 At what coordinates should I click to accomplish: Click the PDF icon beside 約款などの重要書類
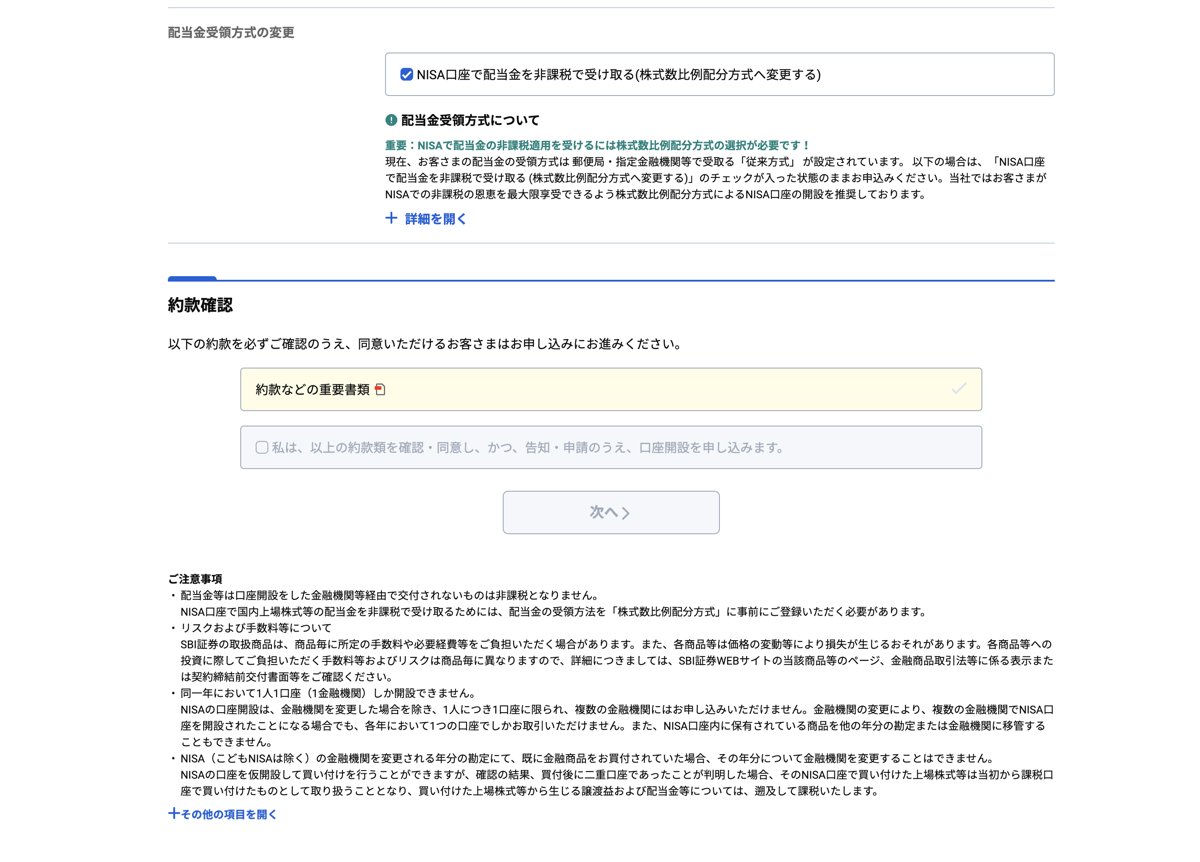pyautogui.click(x=380, y=389)
